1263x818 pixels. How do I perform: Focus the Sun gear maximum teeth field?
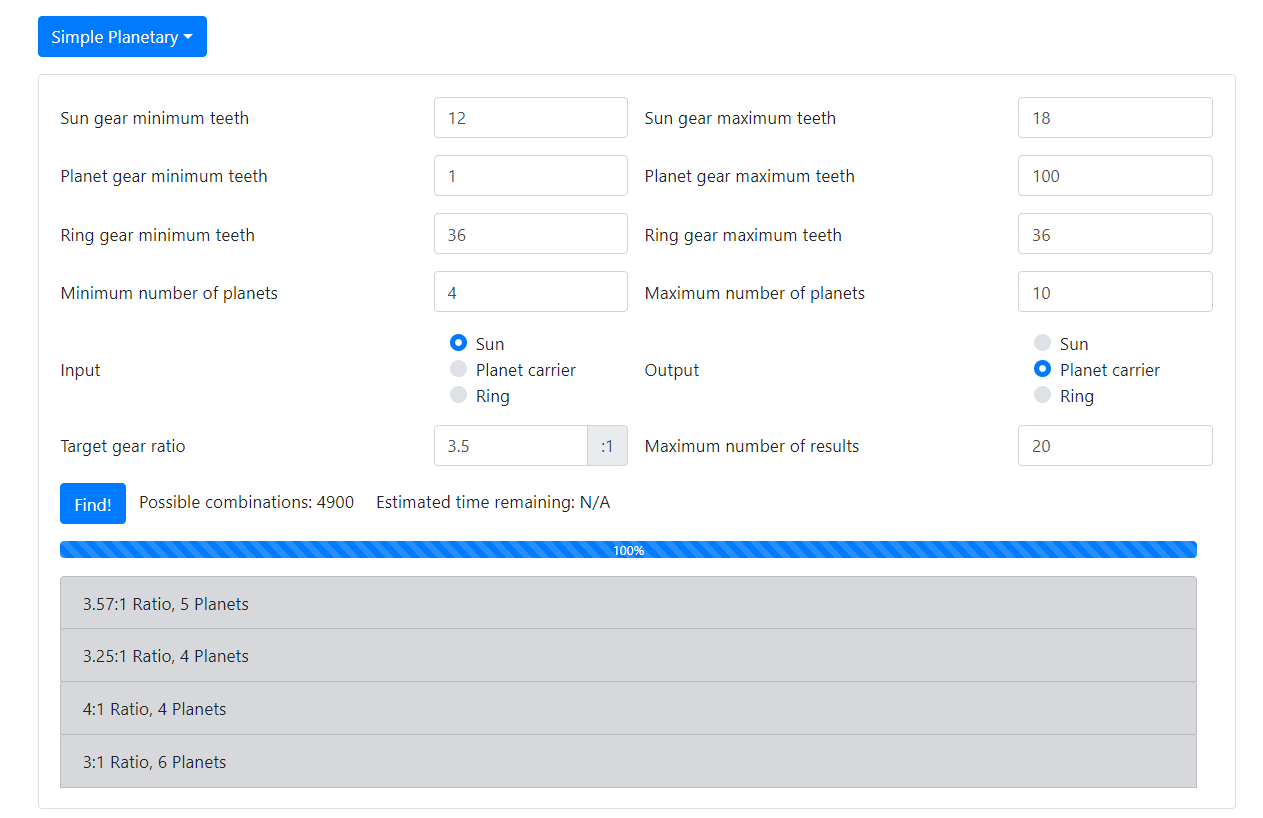[1114, 118]
